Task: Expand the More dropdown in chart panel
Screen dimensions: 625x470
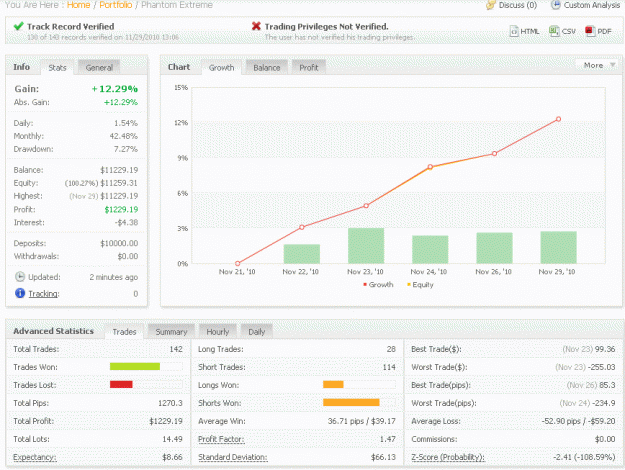Action: [x=598, y=65]
